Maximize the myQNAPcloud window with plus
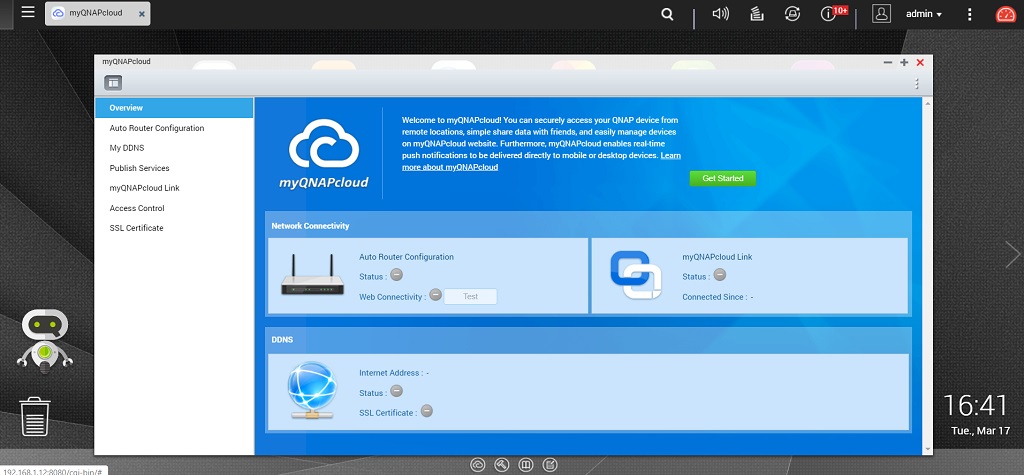The height and width of the screenshot is (475, 1024). click(904, 63)
